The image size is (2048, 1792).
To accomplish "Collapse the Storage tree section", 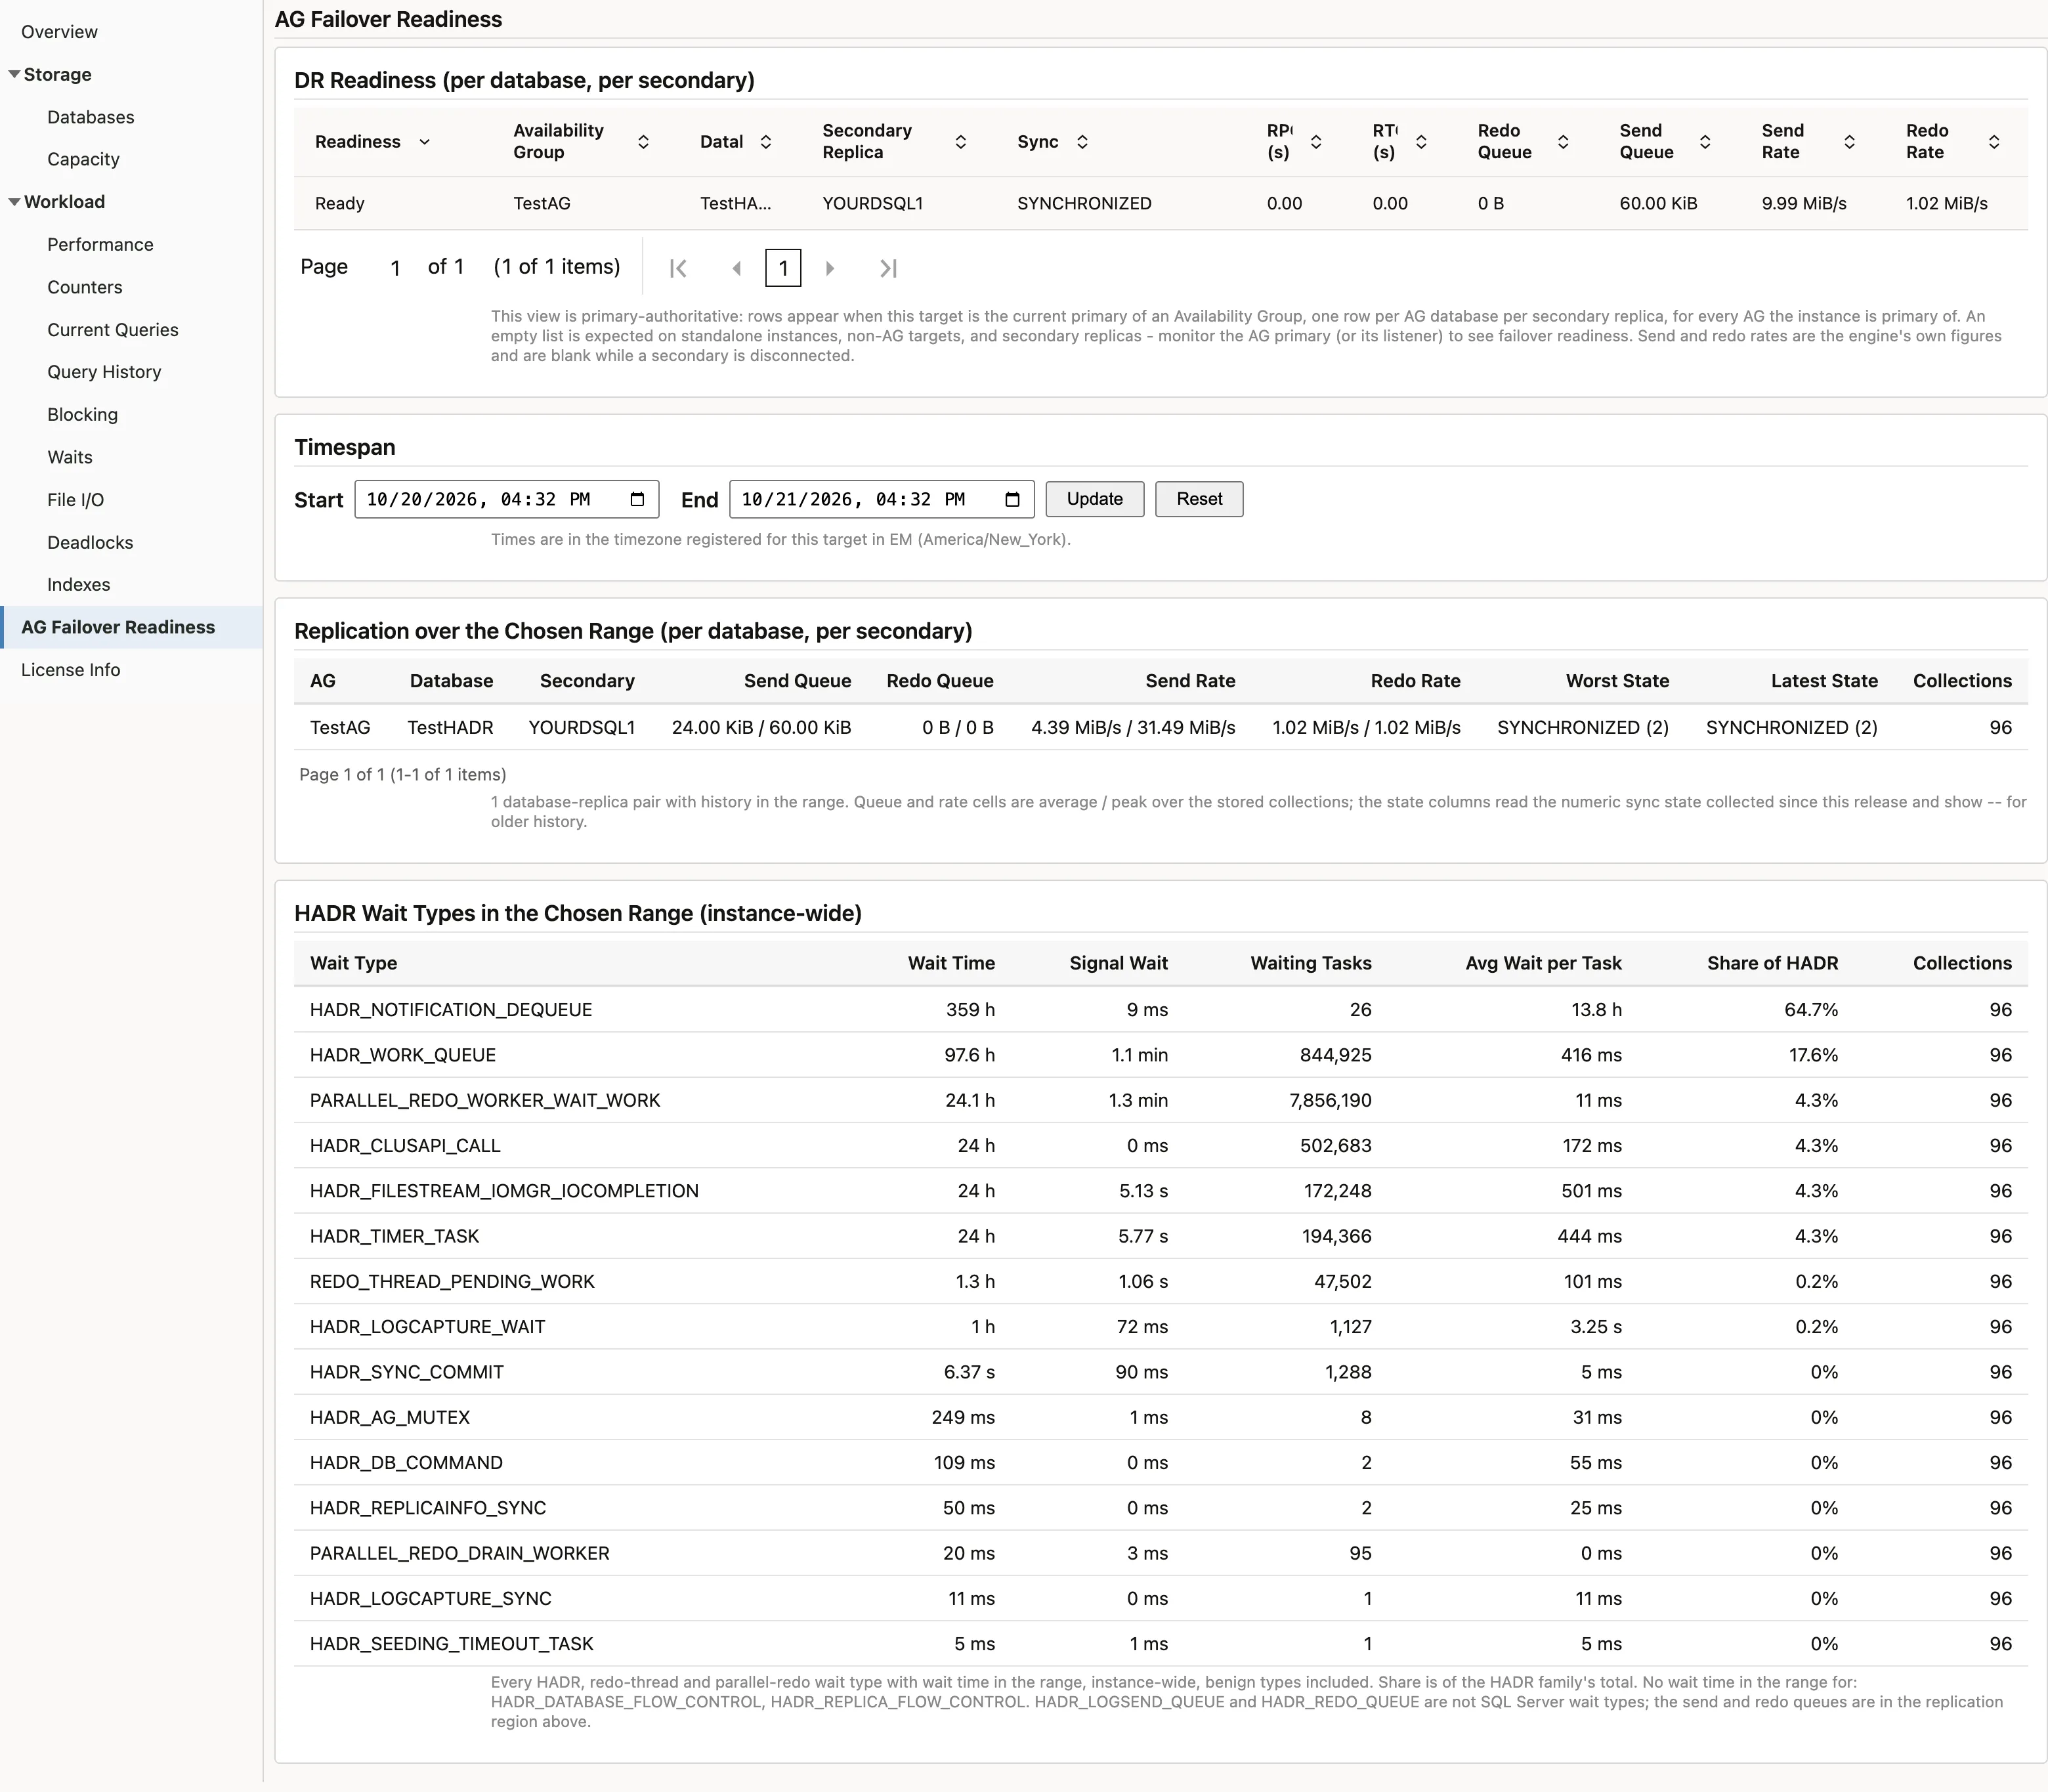I will (14, 74).
